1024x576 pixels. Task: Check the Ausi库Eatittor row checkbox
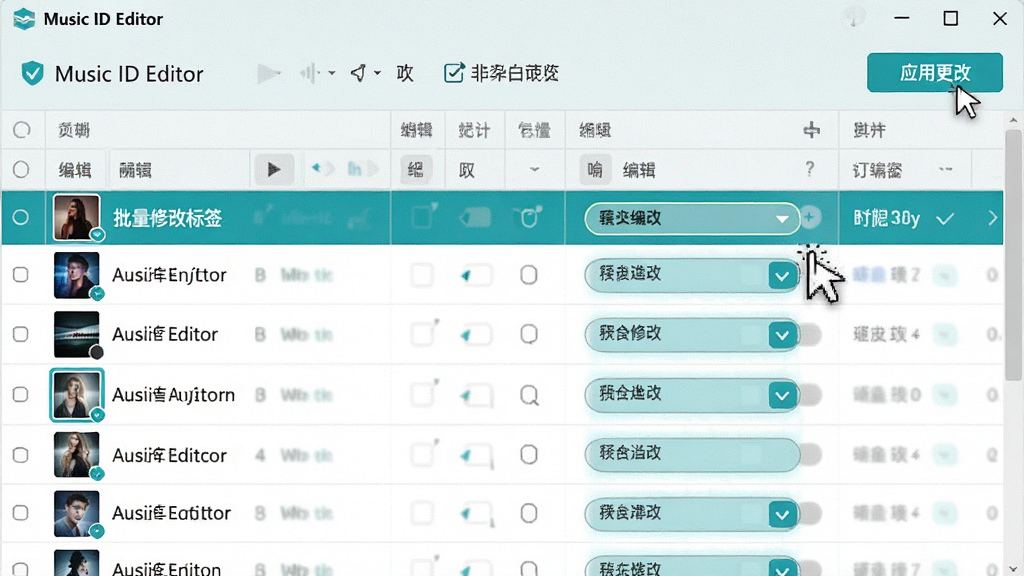click(x=21, y=513)
